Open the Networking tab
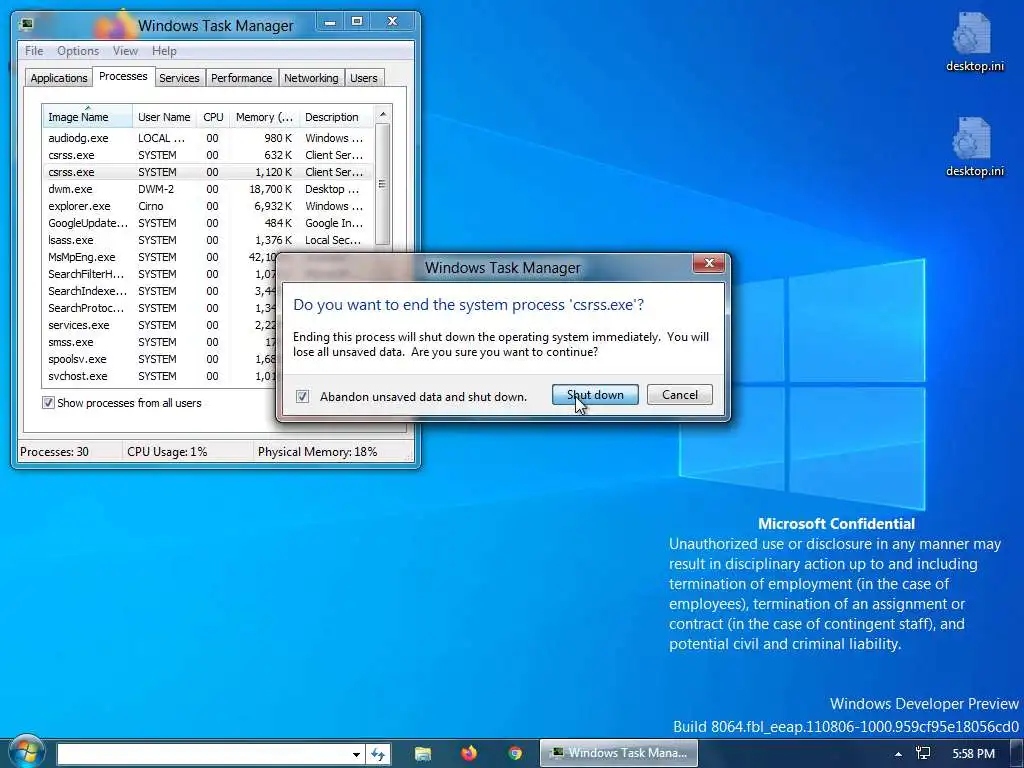Image resolution: width=1024 pixels, height=768 pixels. 311,78
